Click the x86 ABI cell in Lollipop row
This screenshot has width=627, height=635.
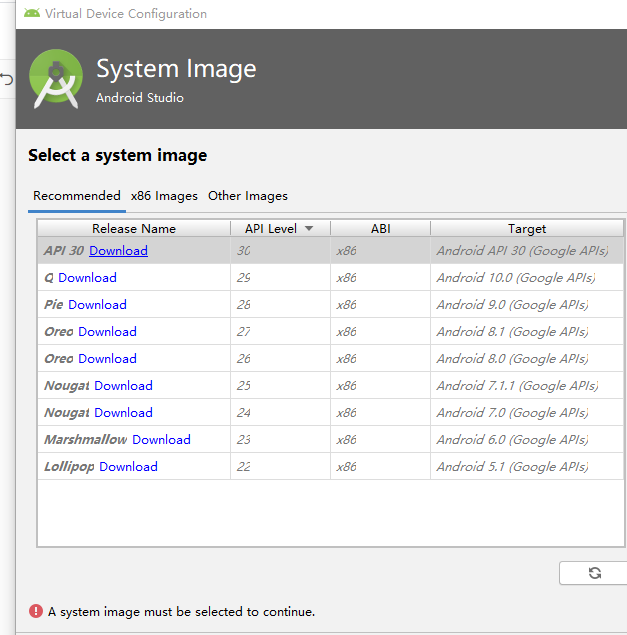click(x=380, y=467)
